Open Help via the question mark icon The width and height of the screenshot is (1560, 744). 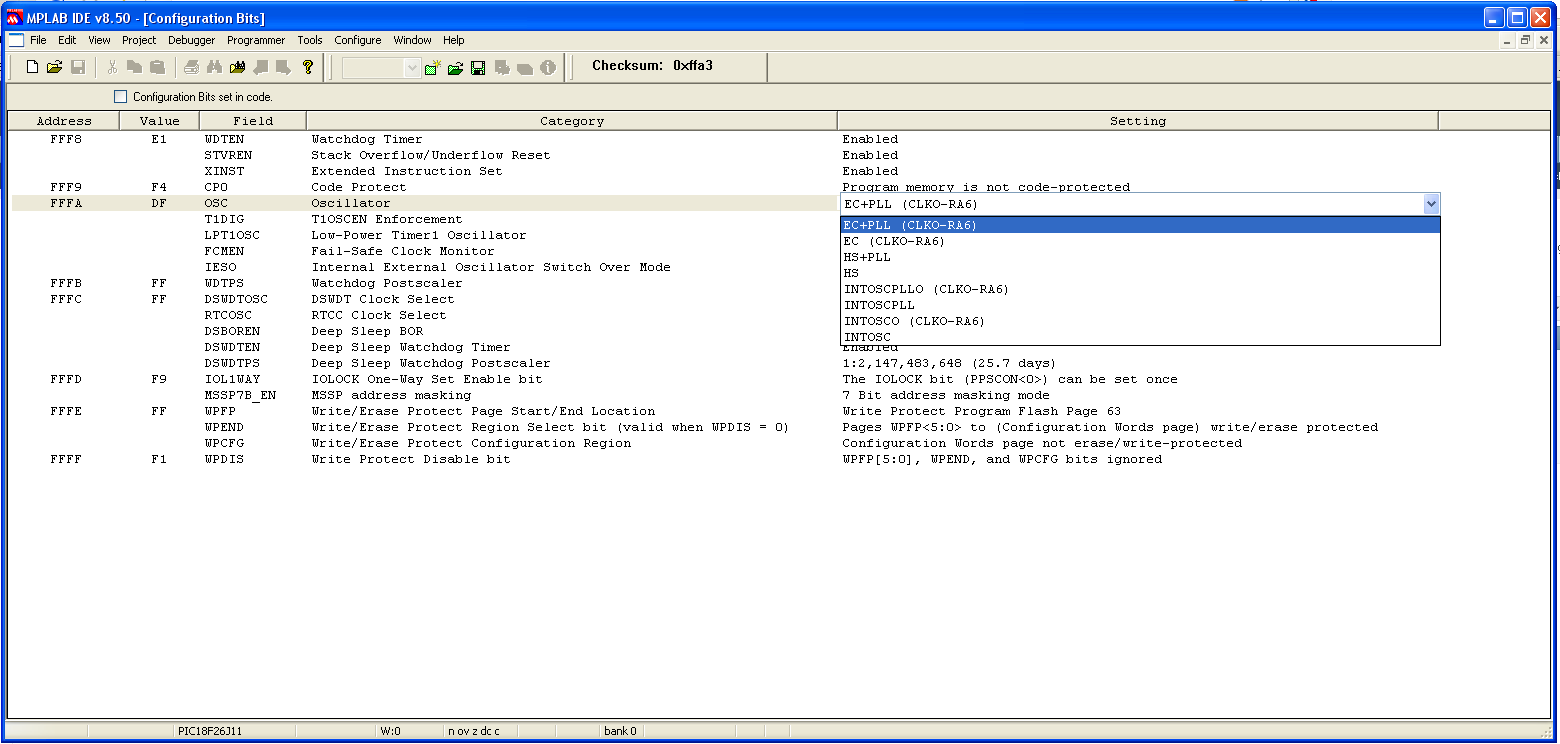coord(307,67)
